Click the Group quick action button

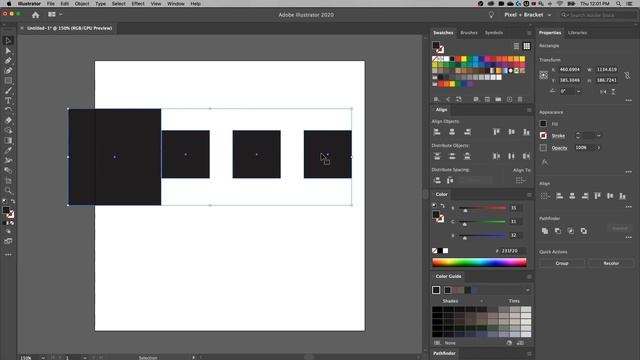[562, 264]
